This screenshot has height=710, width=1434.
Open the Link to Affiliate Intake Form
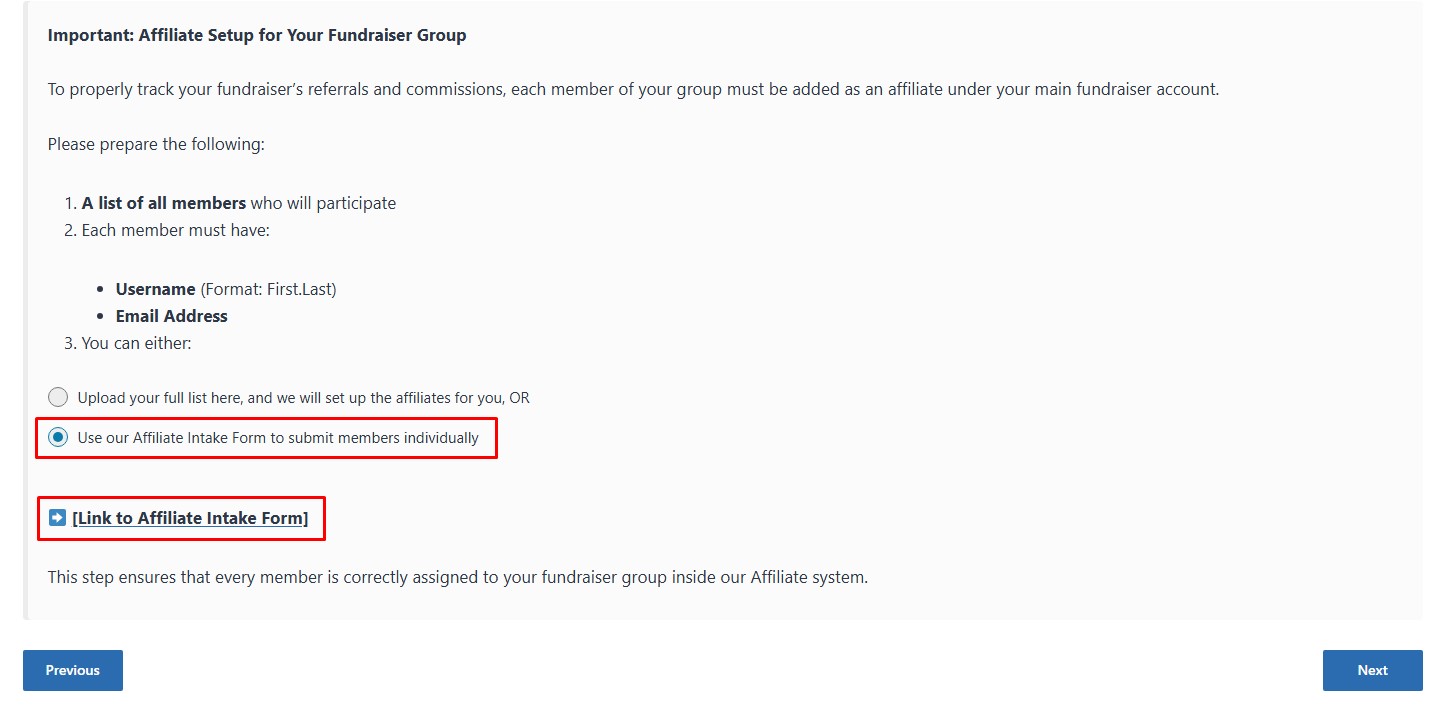[190, 518]
